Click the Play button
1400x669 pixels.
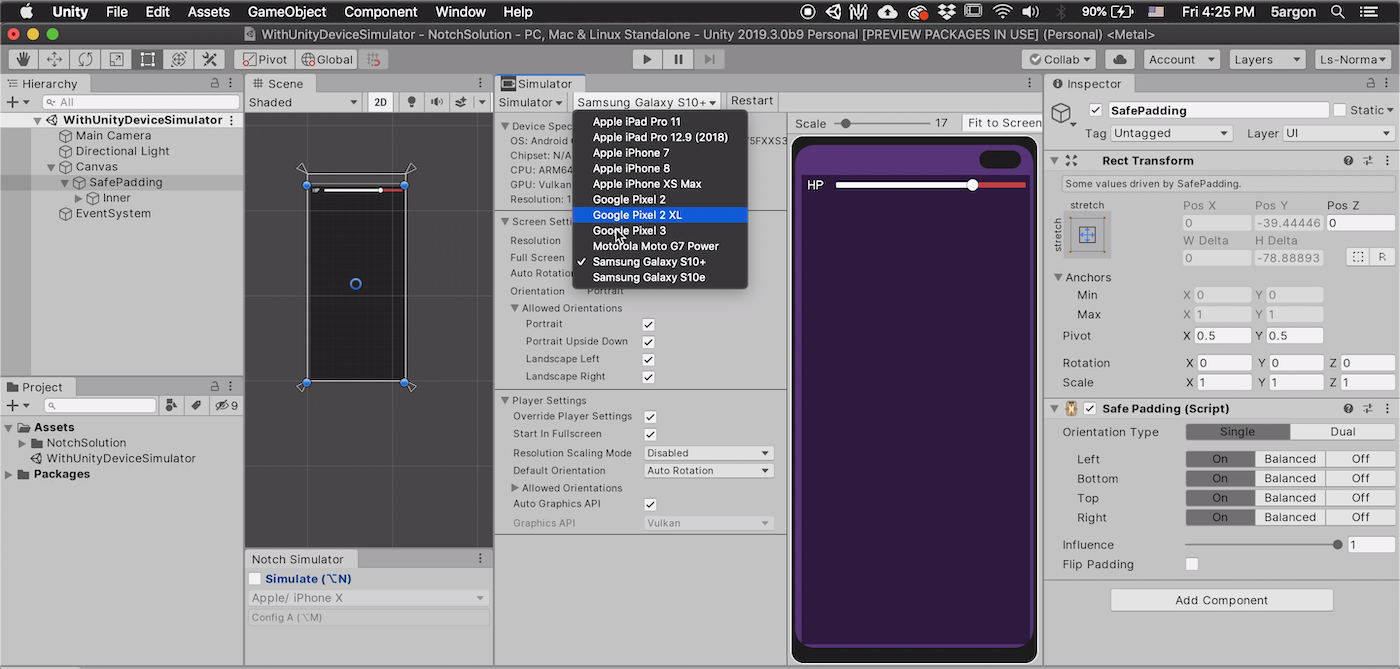pos(647,59)
